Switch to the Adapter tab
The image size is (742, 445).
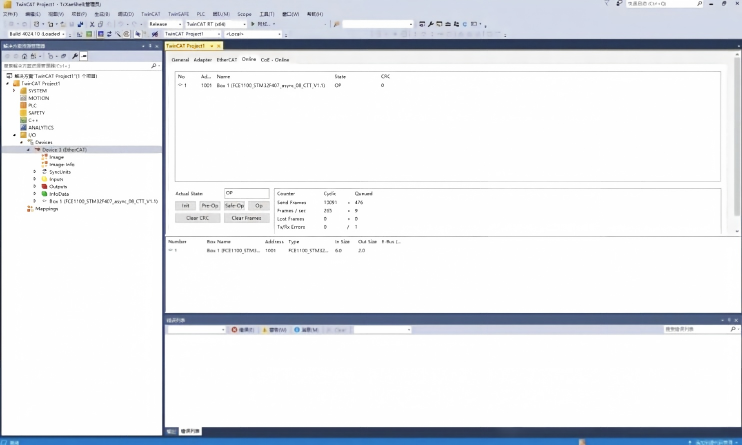coord(203,60)
